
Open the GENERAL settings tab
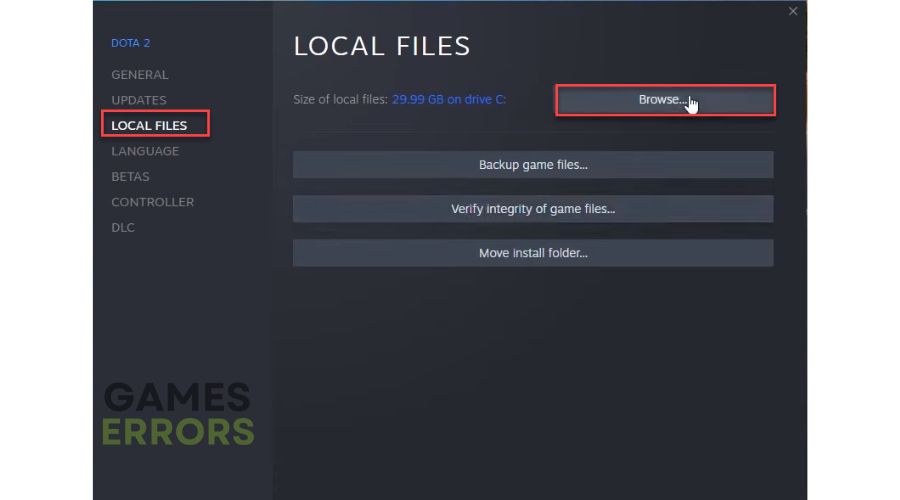click(x=139, y=75)
